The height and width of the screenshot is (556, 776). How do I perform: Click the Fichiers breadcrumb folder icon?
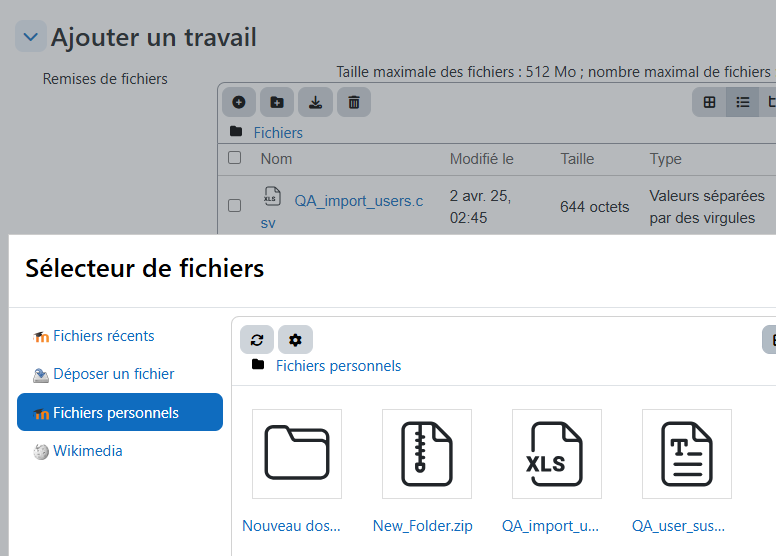pyautogui.click(x=236, y=131)
